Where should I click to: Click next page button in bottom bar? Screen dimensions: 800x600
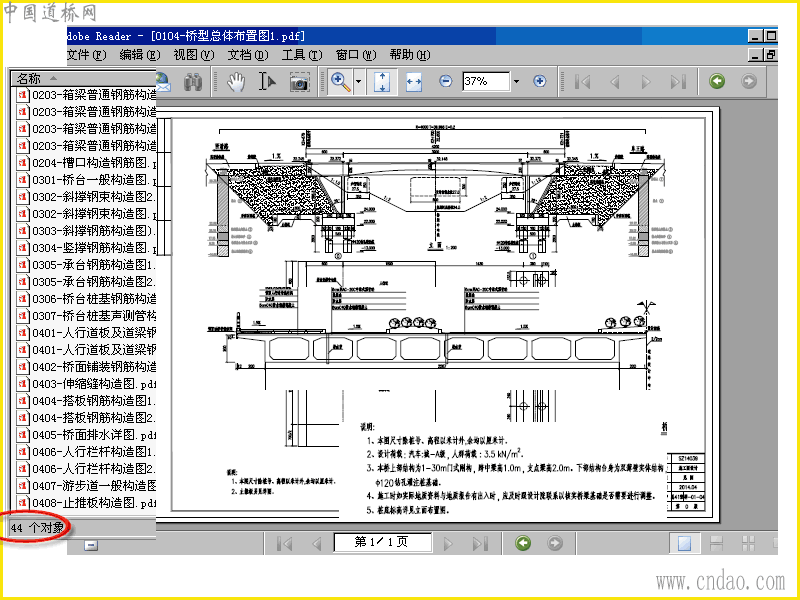[x=448, y=543]
